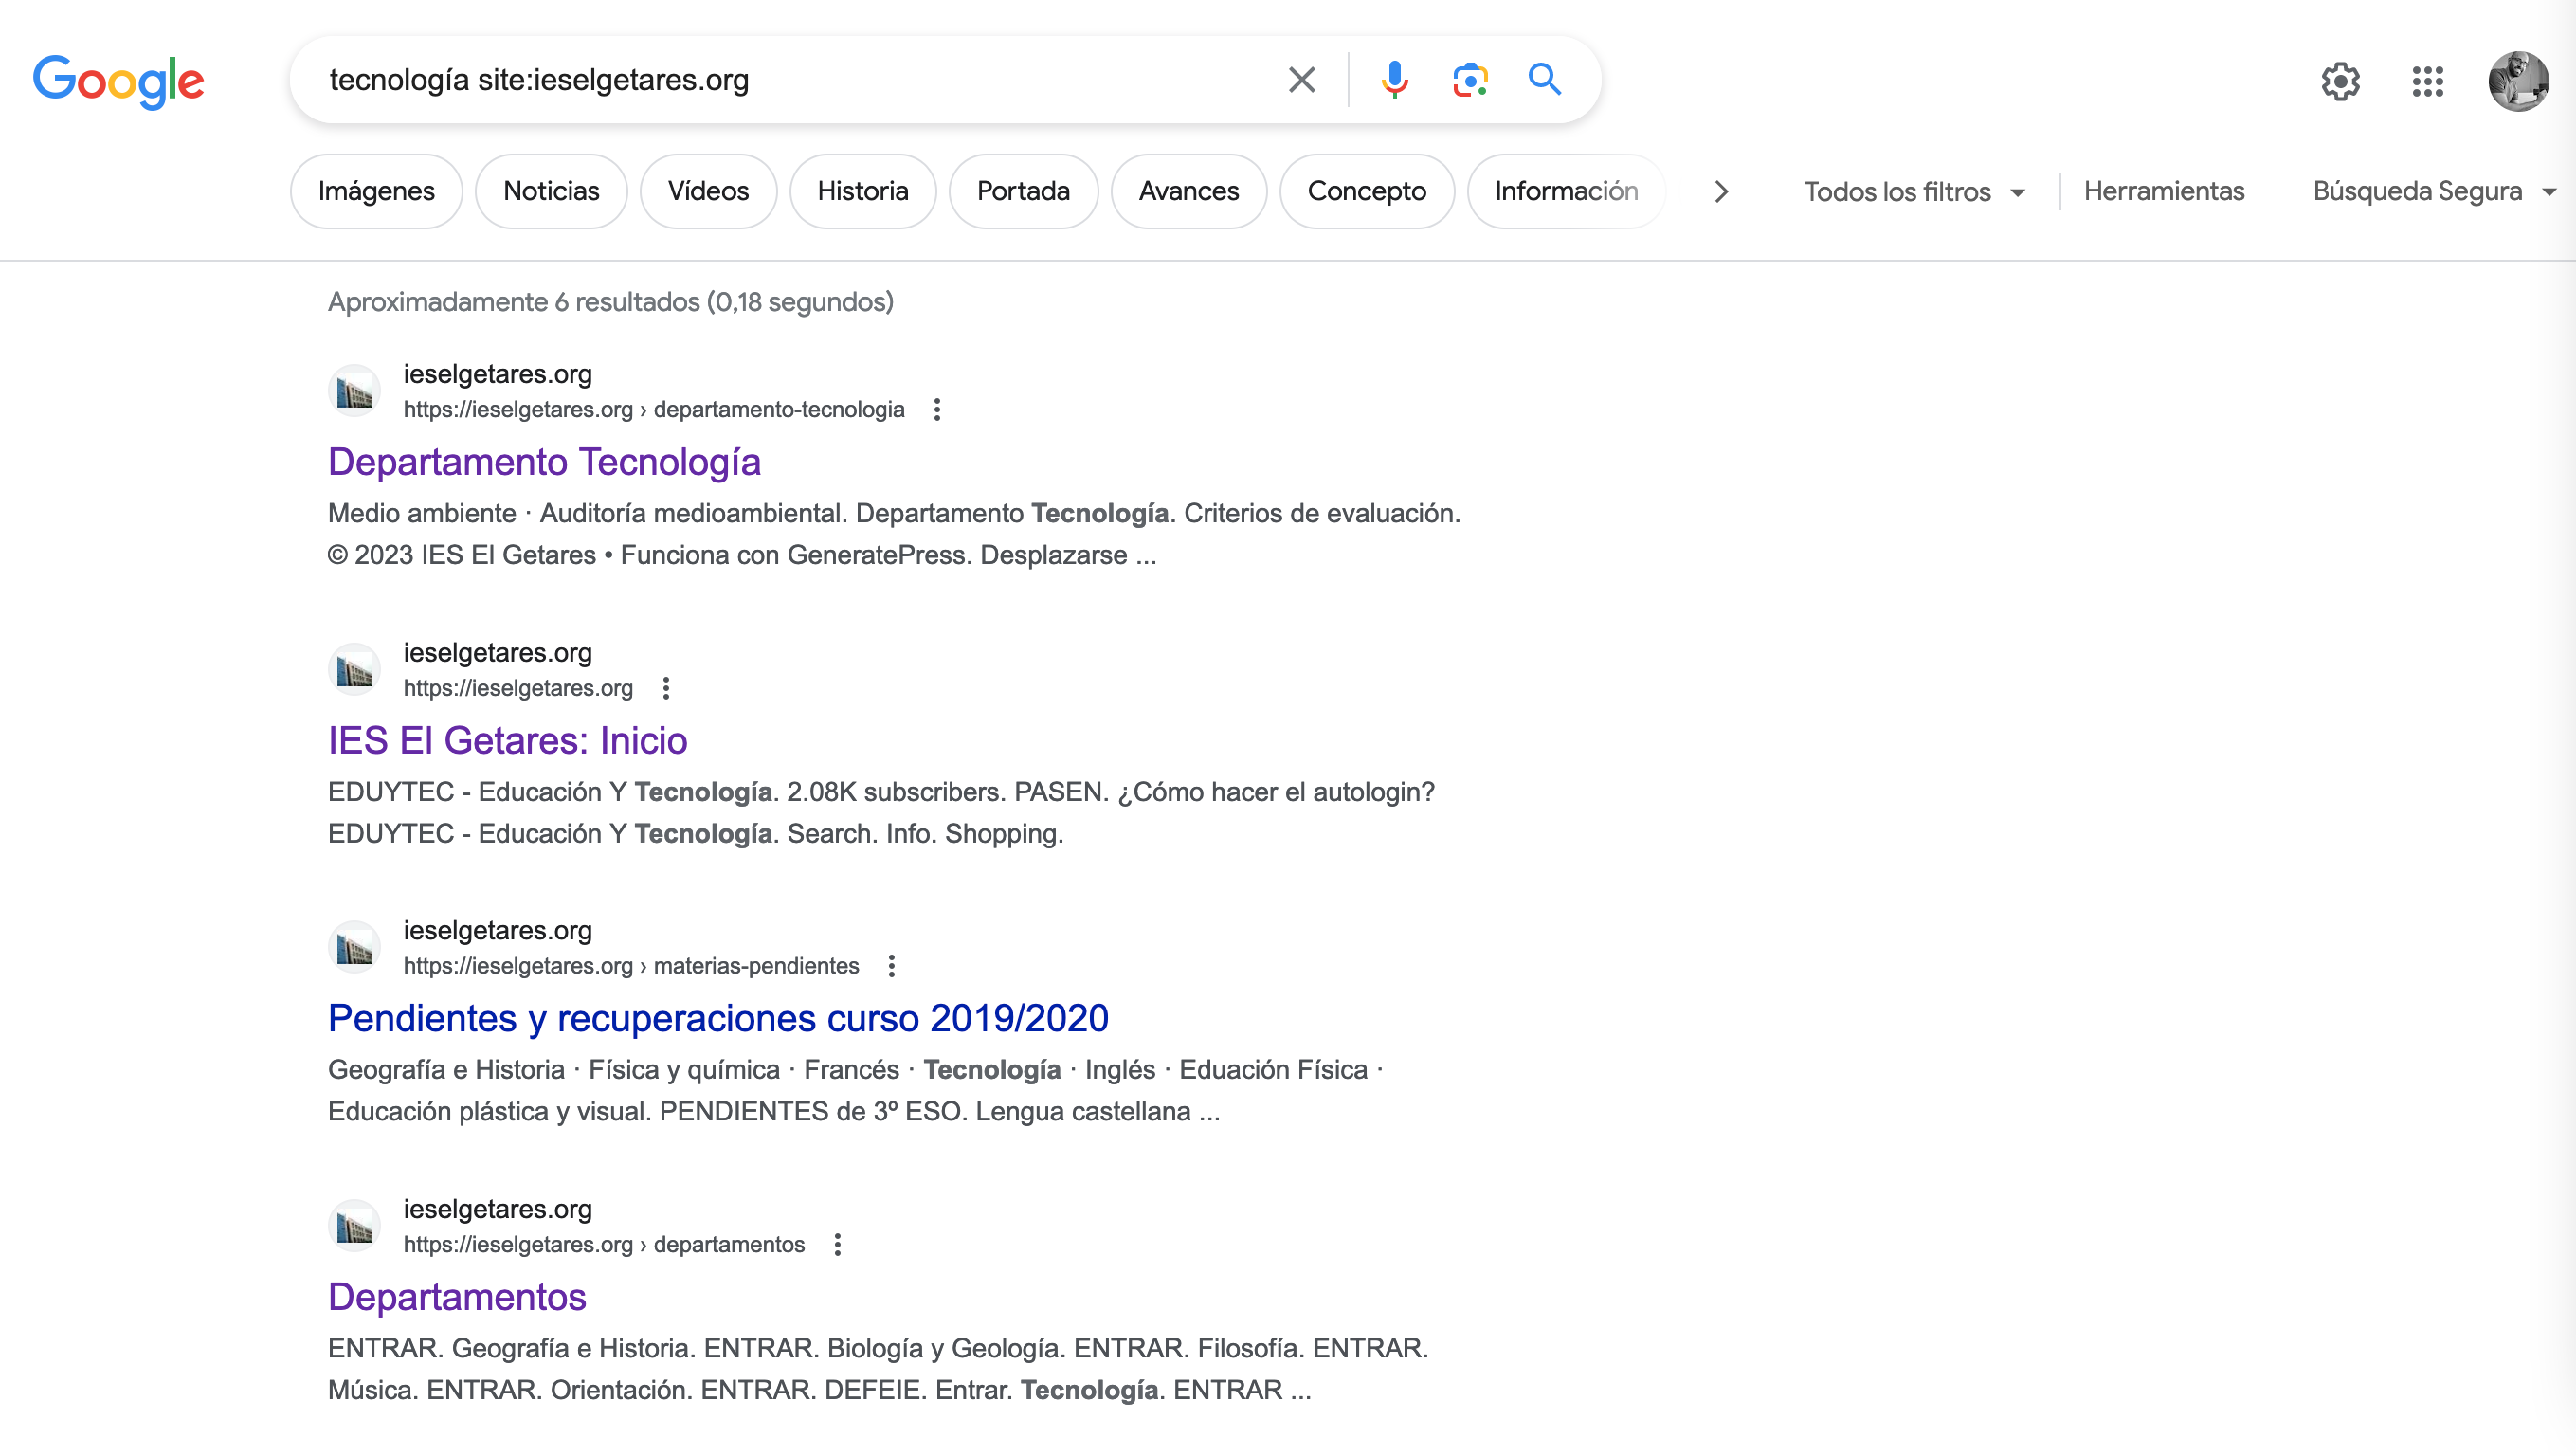Start voice search with microphone icon
The image size is (2576, 1456).
[x=1394, y=80]
